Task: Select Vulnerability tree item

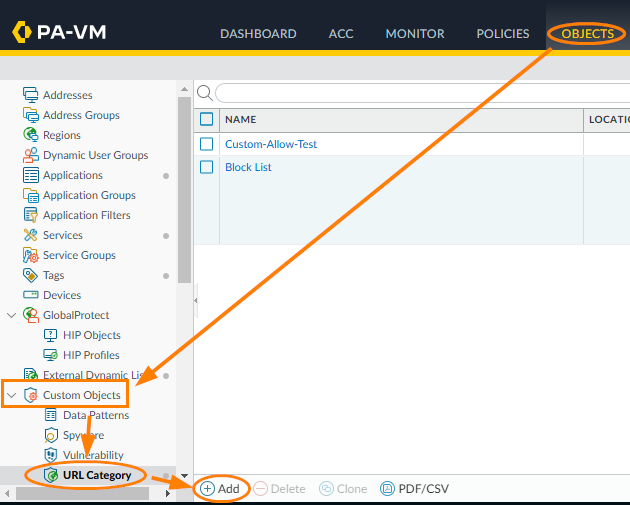Action: (x=93, y=455)
